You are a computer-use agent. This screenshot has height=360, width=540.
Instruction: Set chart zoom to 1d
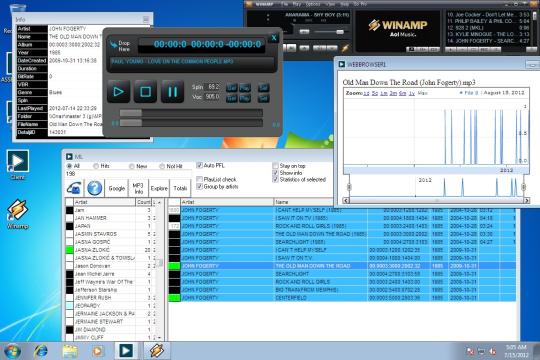[x=366, y=93]
